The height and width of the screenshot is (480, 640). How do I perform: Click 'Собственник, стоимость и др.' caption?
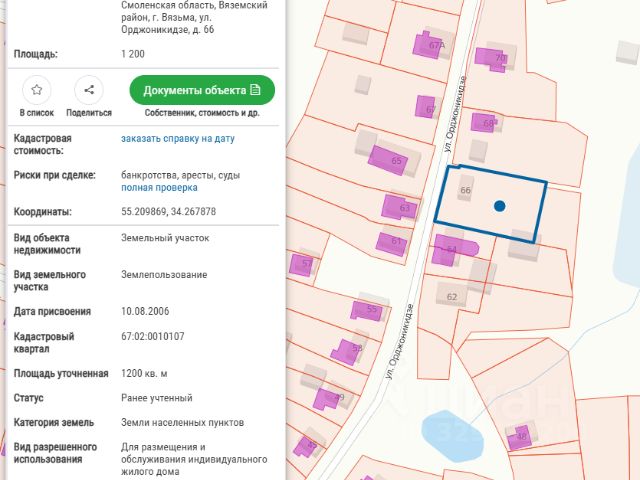(202, 113)
